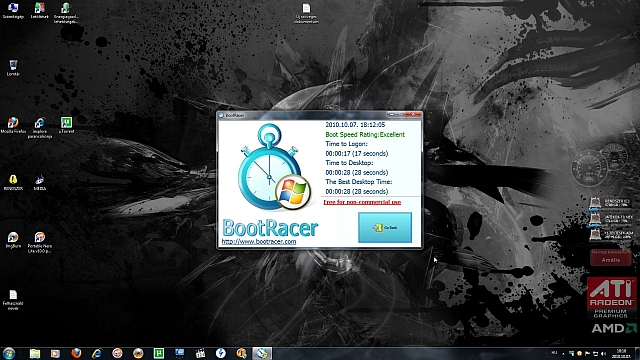640x360 pixels.
Task: Open the taskbar clock and date
Action: point(621,353)
